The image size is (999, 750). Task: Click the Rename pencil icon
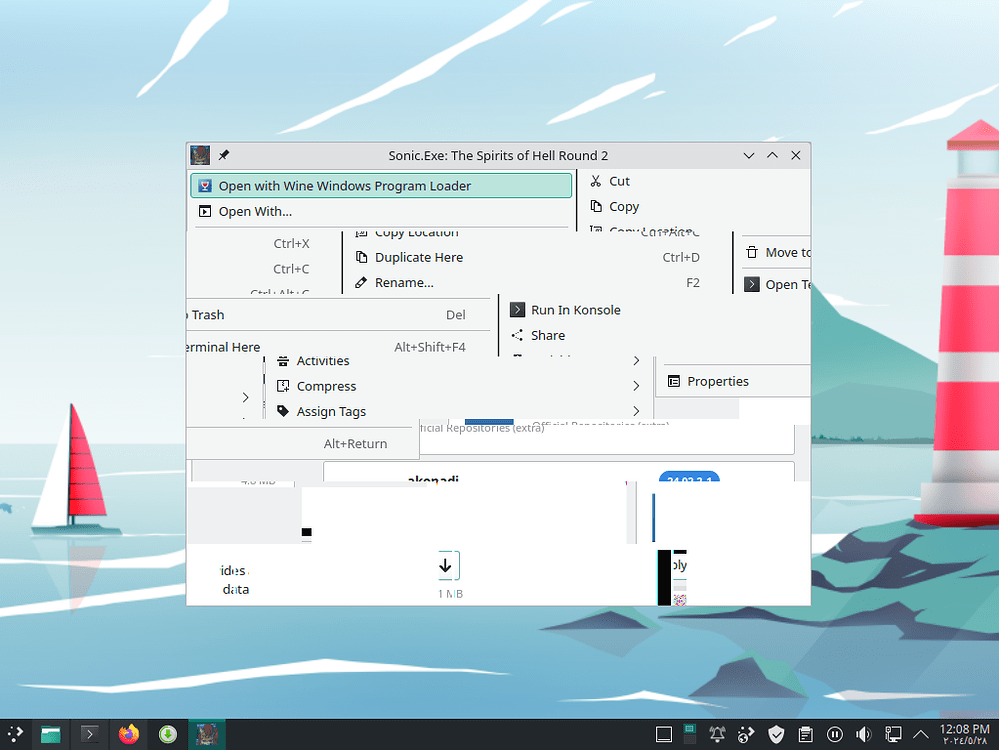[x=361, y=283]
